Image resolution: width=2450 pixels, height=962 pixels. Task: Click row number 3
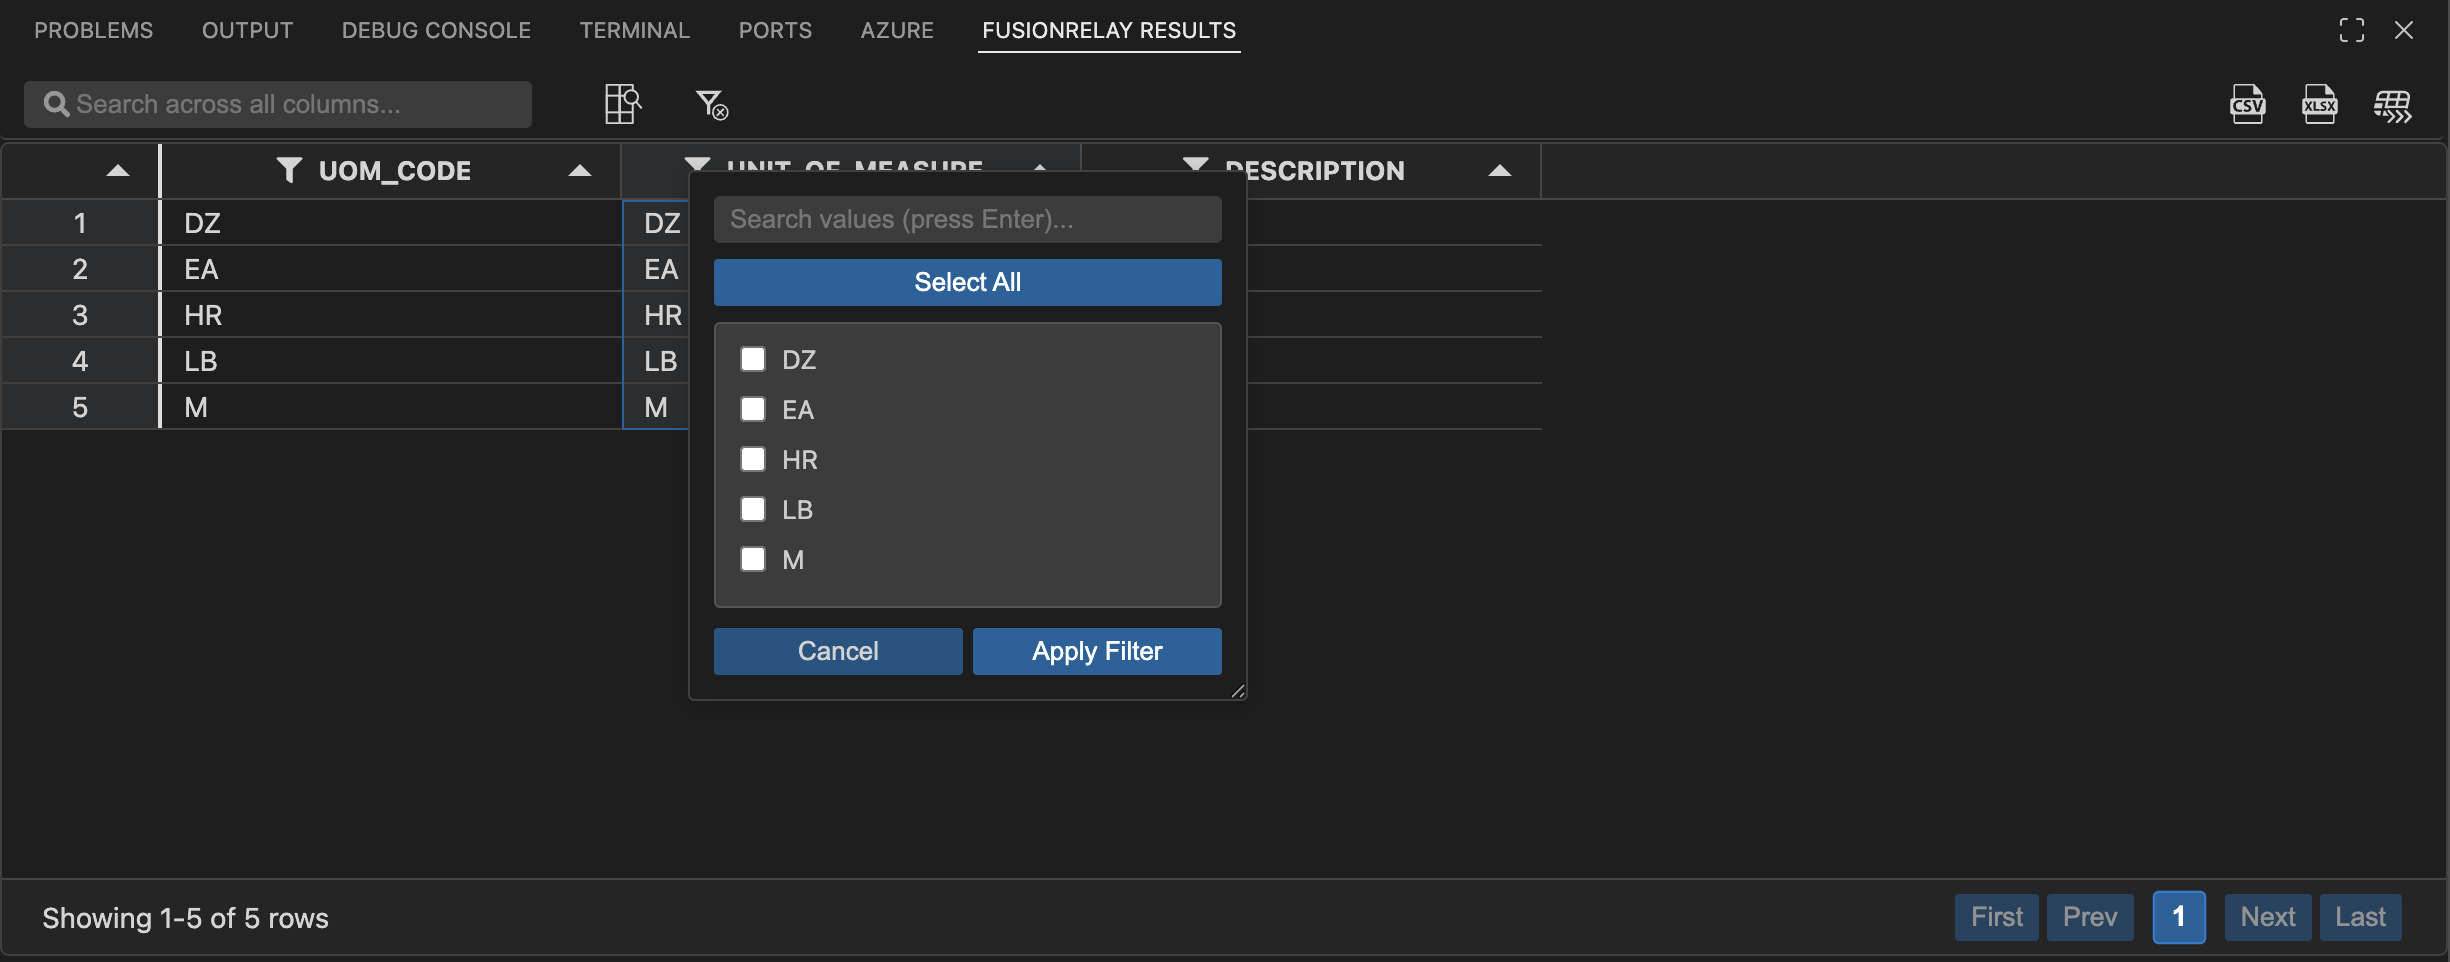(x=80, y=315)
